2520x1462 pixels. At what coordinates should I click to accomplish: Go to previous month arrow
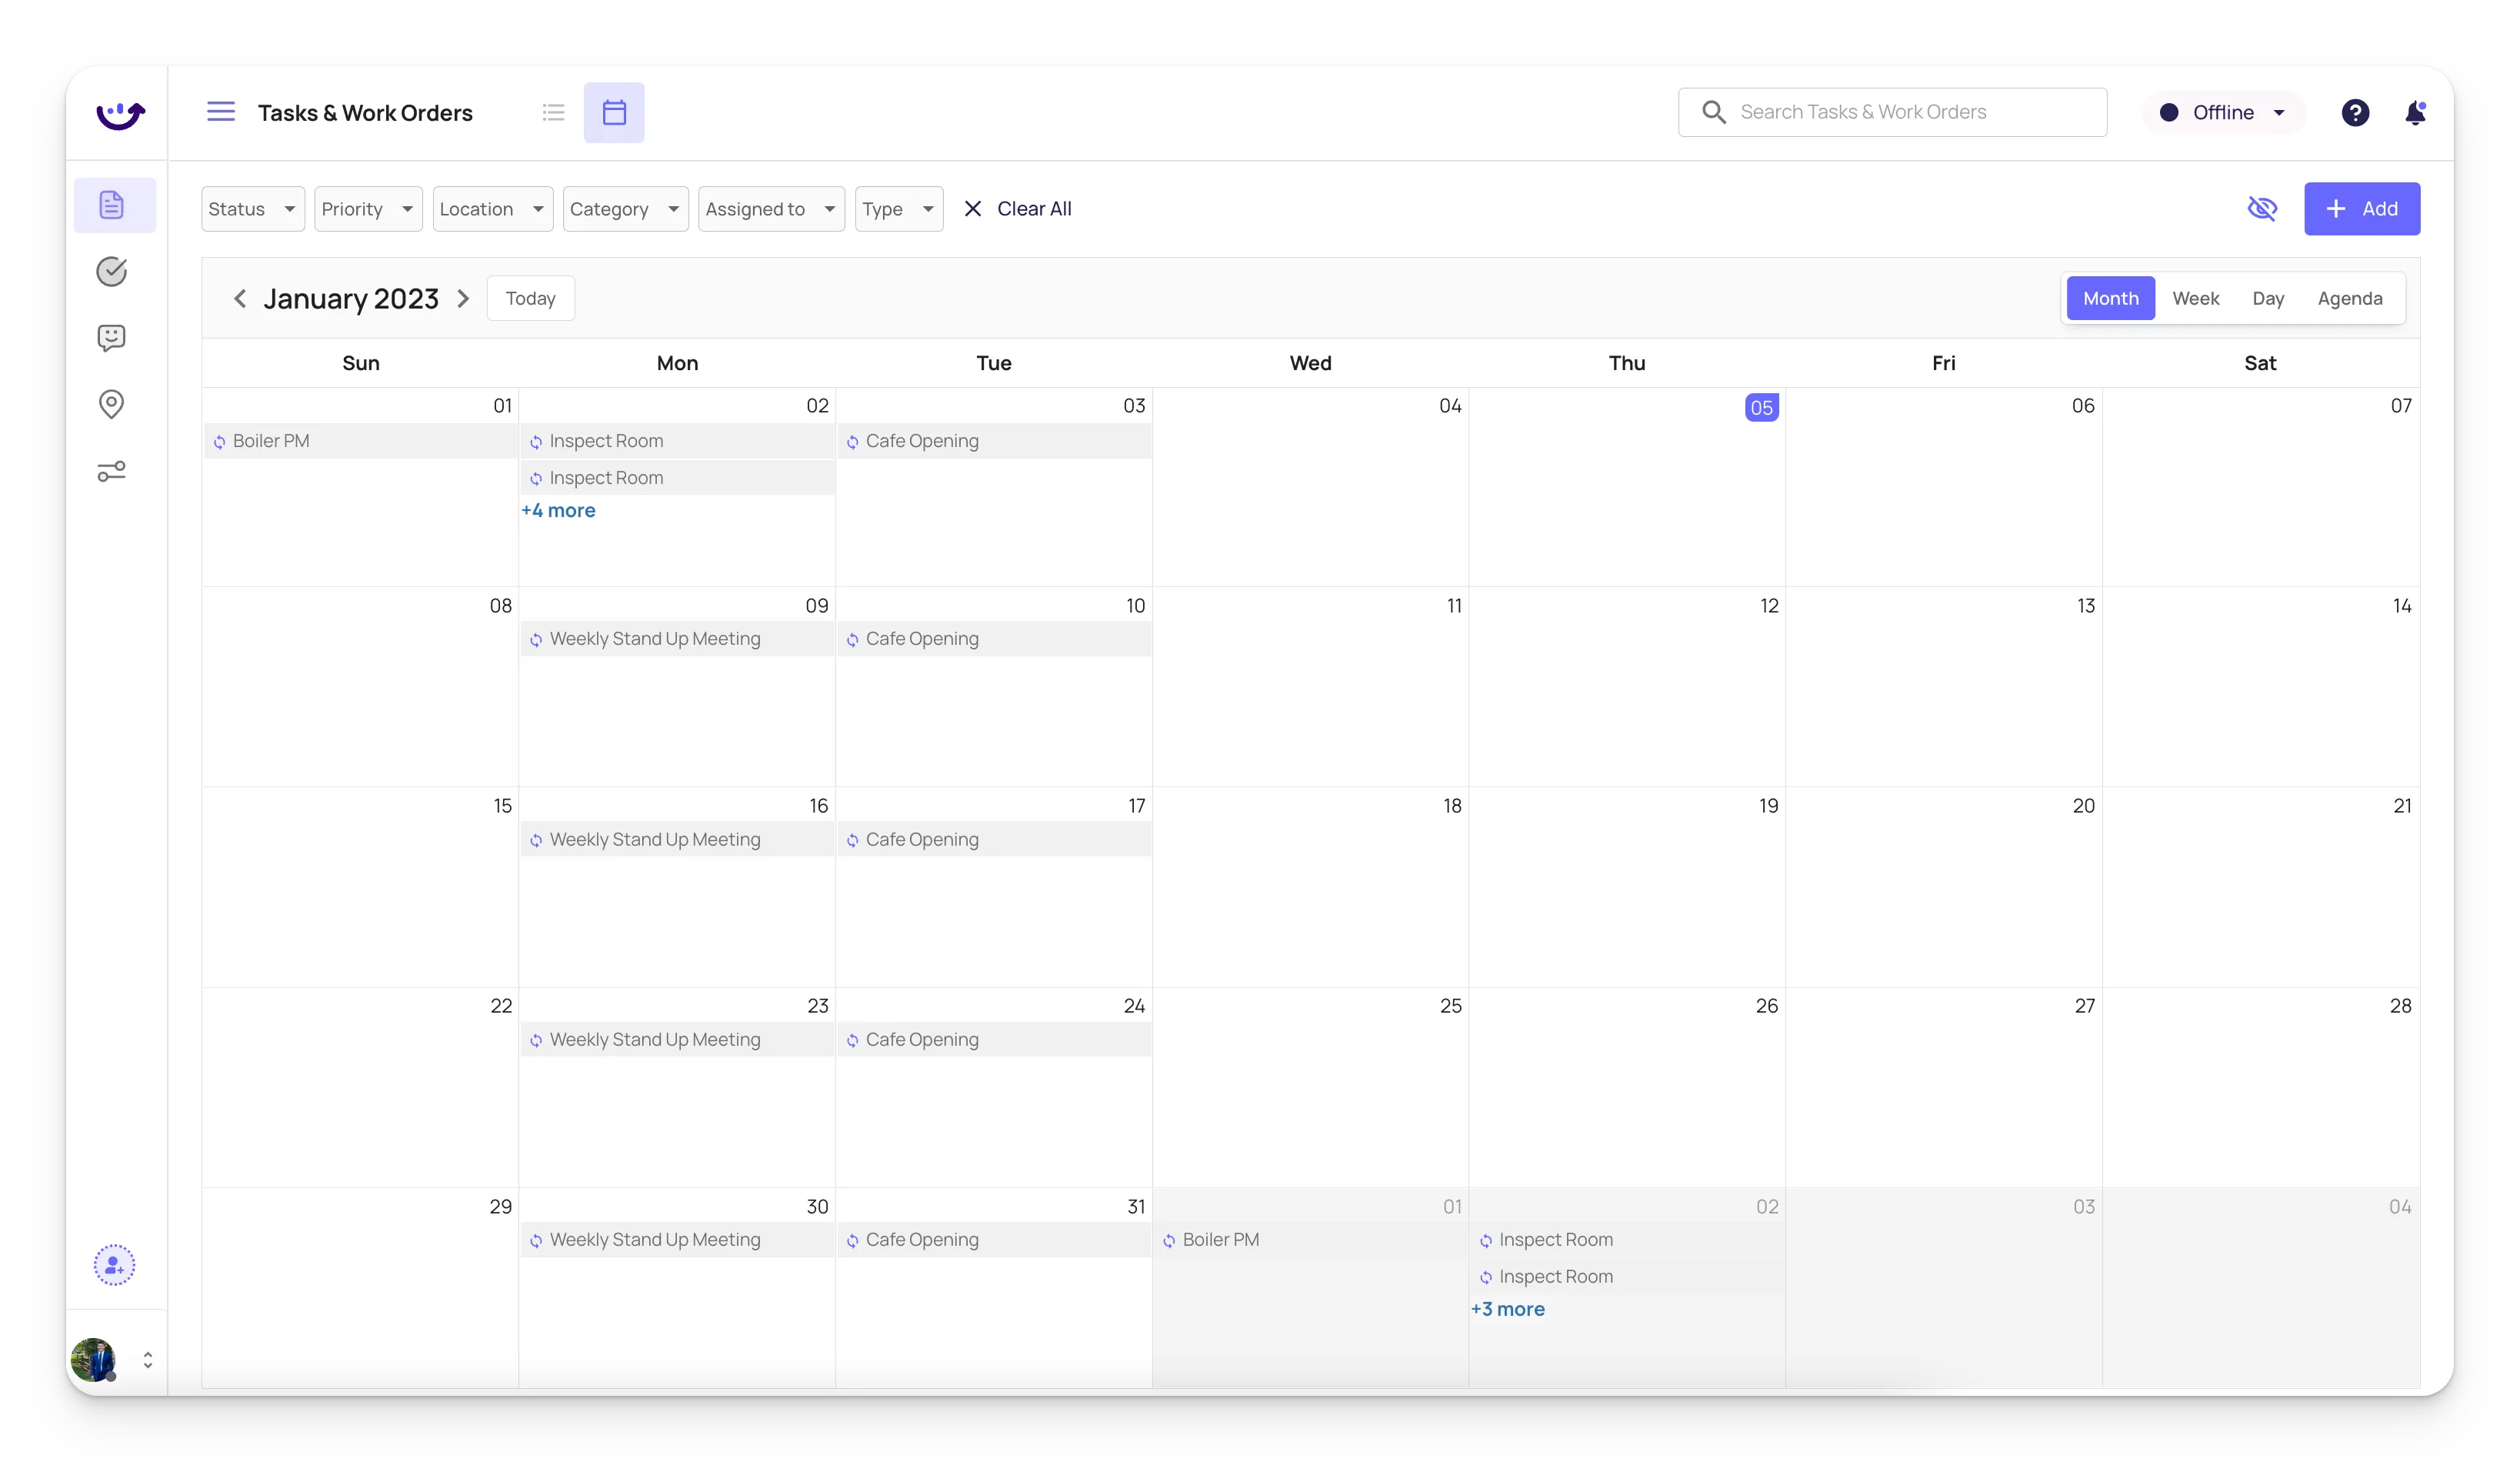tap(240, 298)
